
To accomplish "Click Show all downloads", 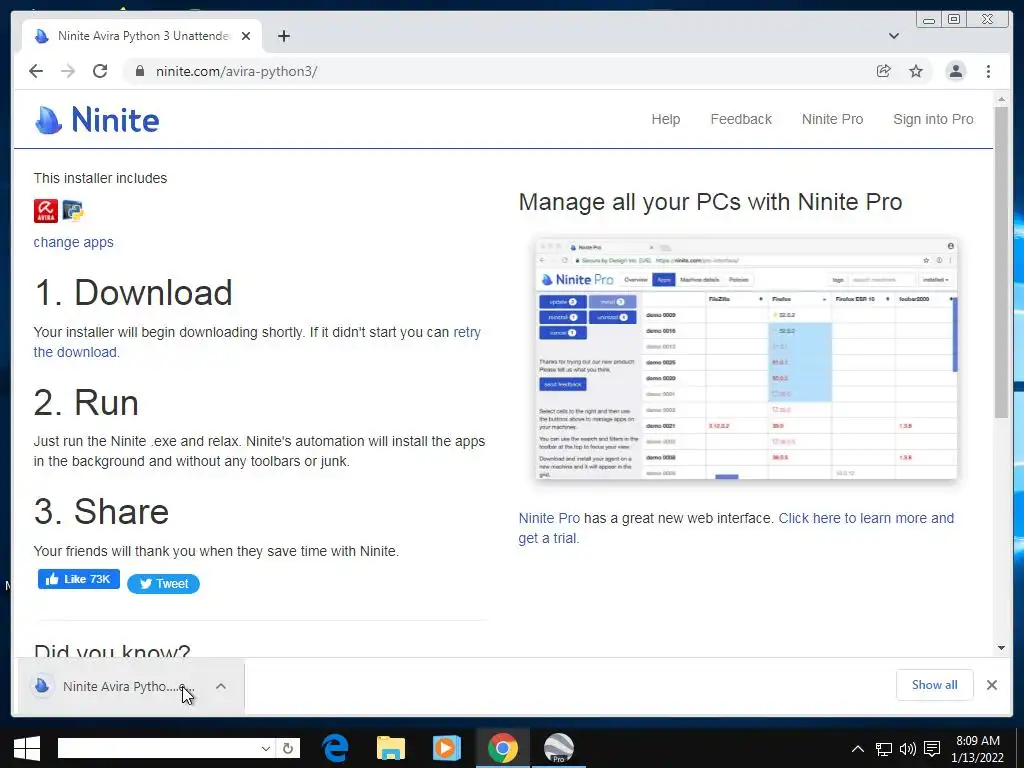I will point(935,685).
